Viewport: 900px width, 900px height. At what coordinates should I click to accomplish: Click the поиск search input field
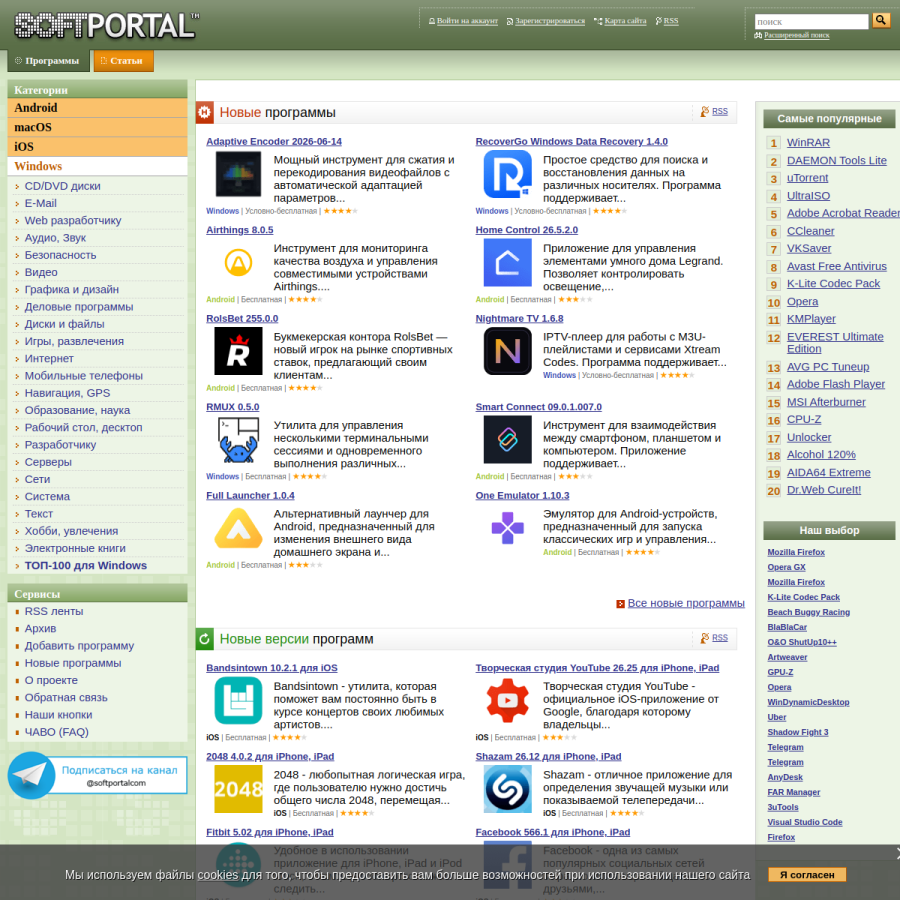[812, 22]
